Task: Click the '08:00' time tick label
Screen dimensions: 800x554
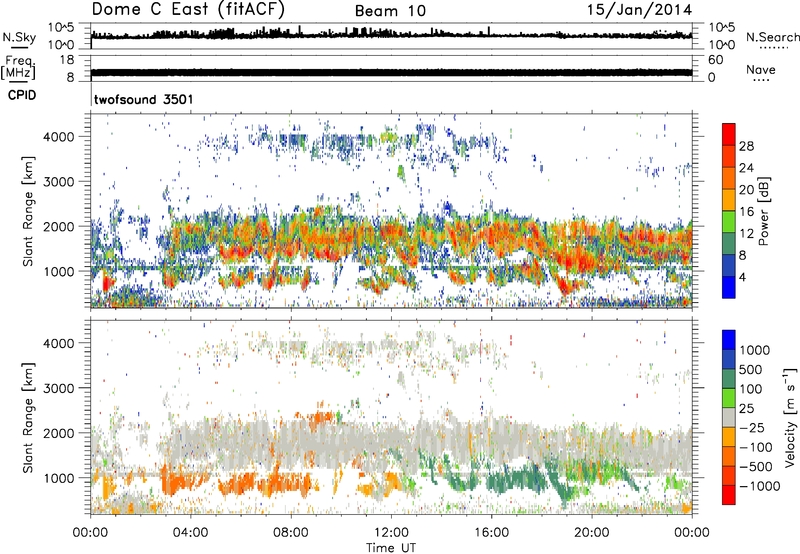Action: [291, 533]
